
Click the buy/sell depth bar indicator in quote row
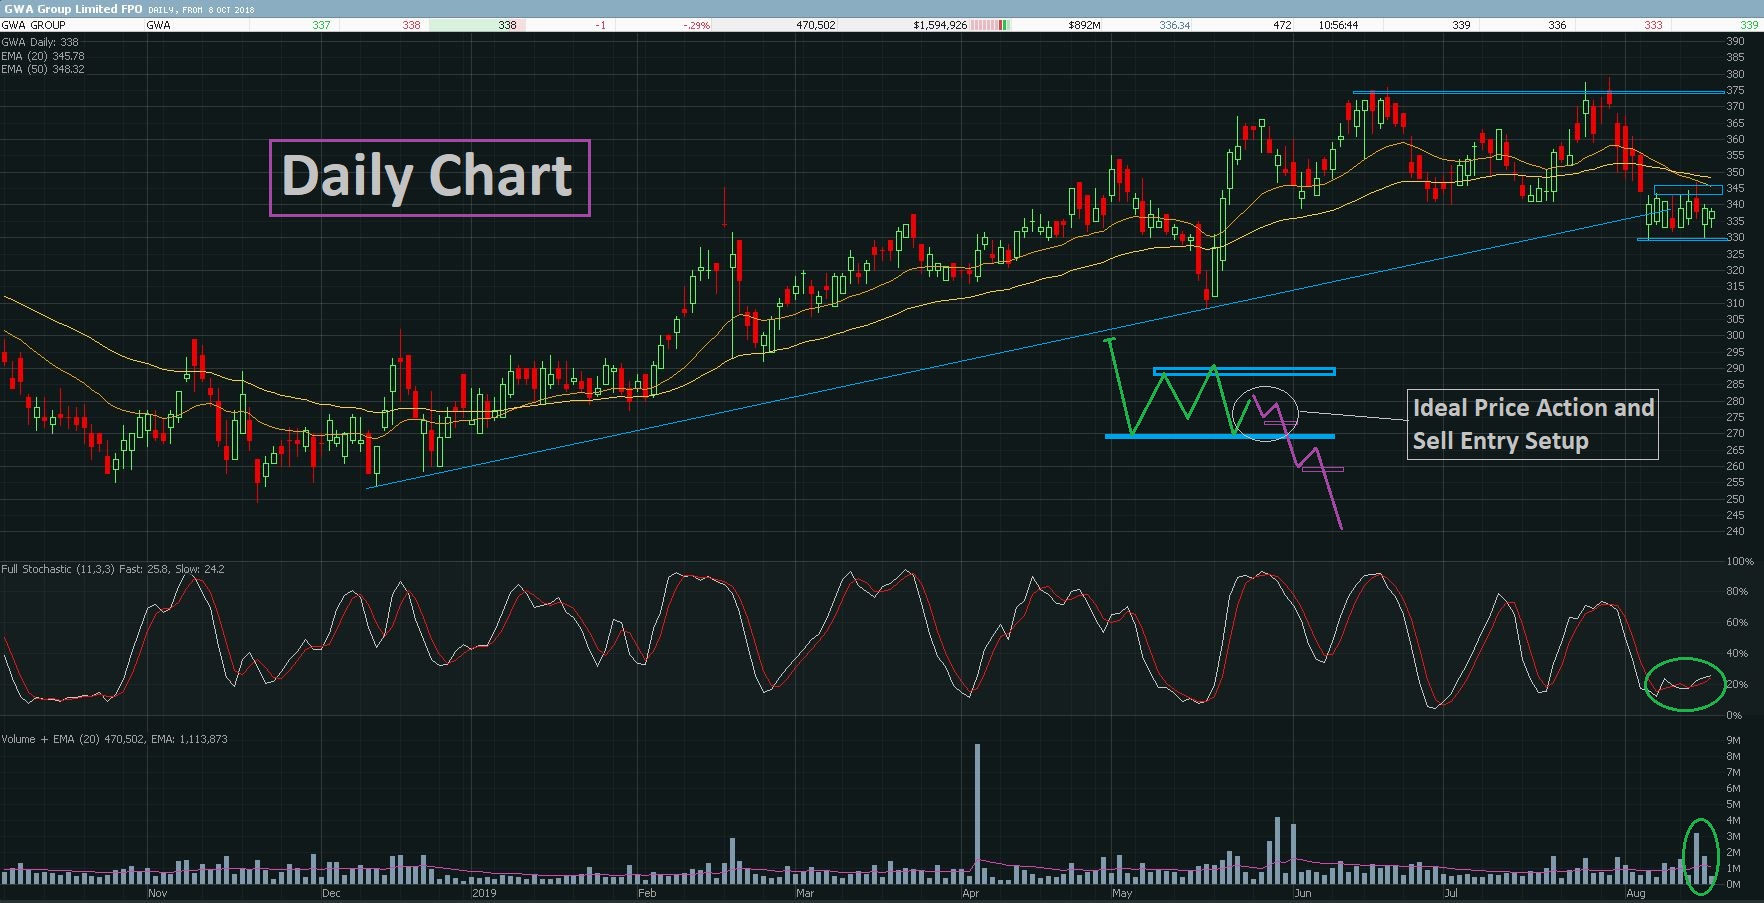(x=990, y=25)
